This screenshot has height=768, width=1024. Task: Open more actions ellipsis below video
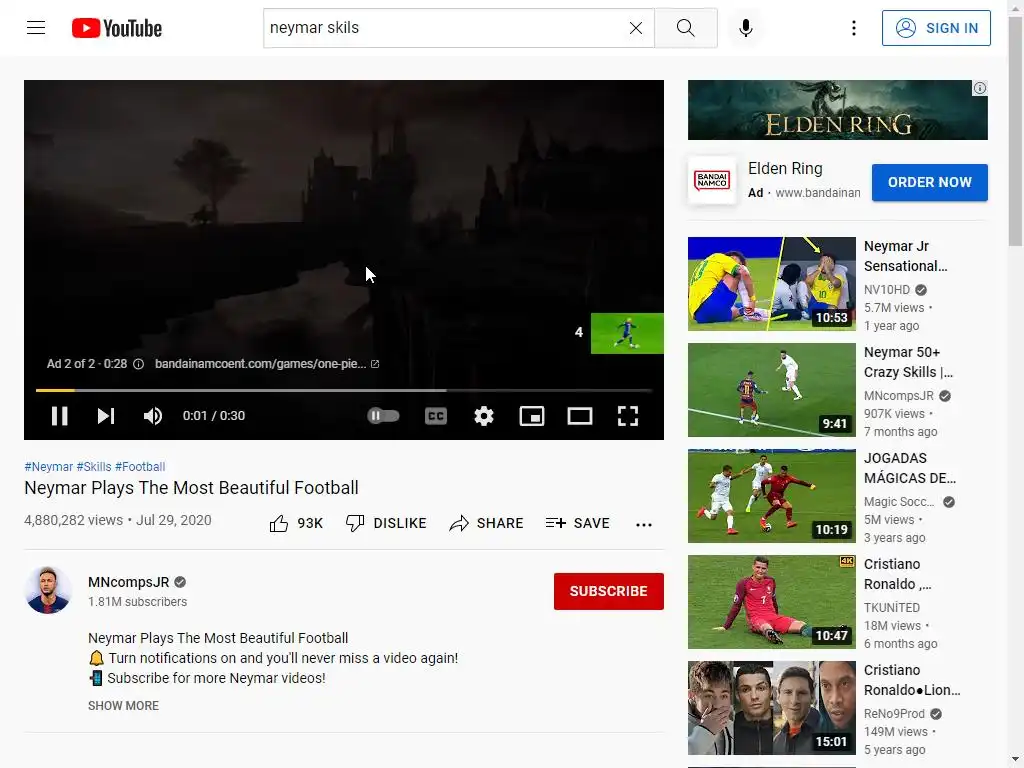point(644,524)
